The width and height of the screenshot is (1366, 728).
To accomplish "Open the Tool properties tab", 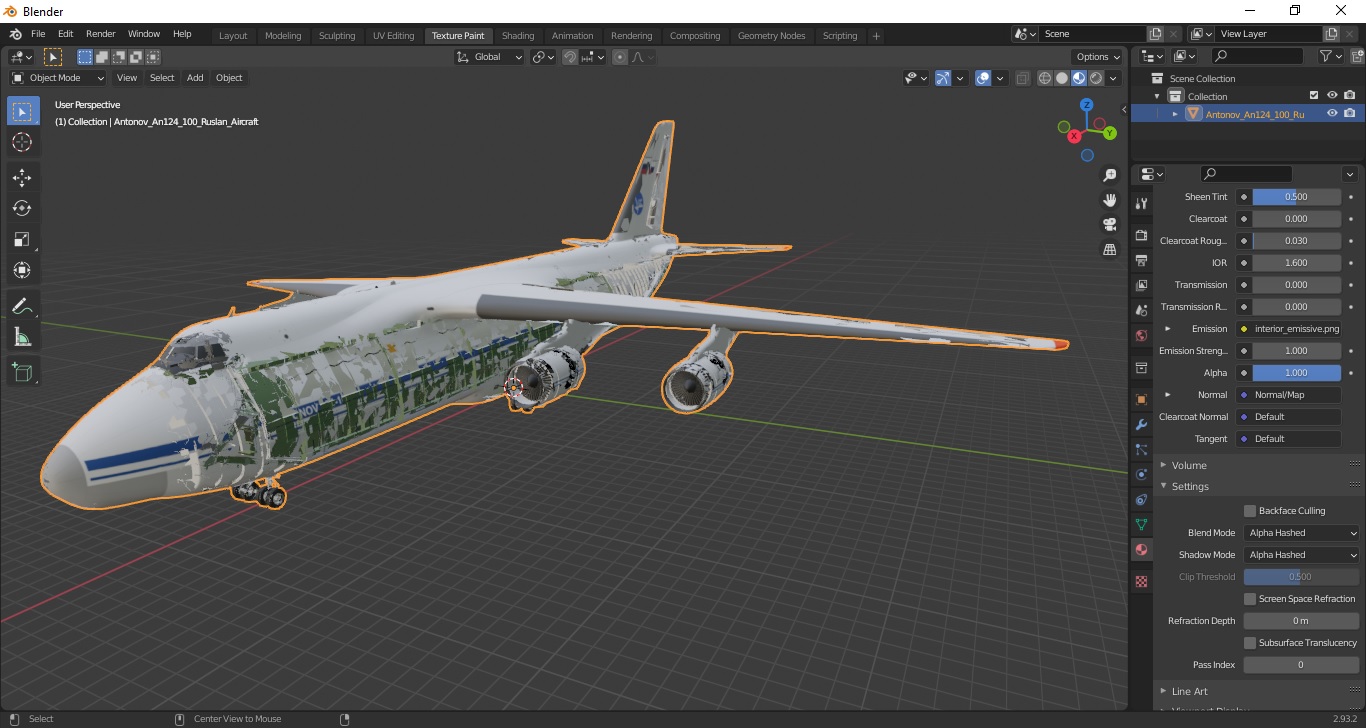I will point(1141,203).
